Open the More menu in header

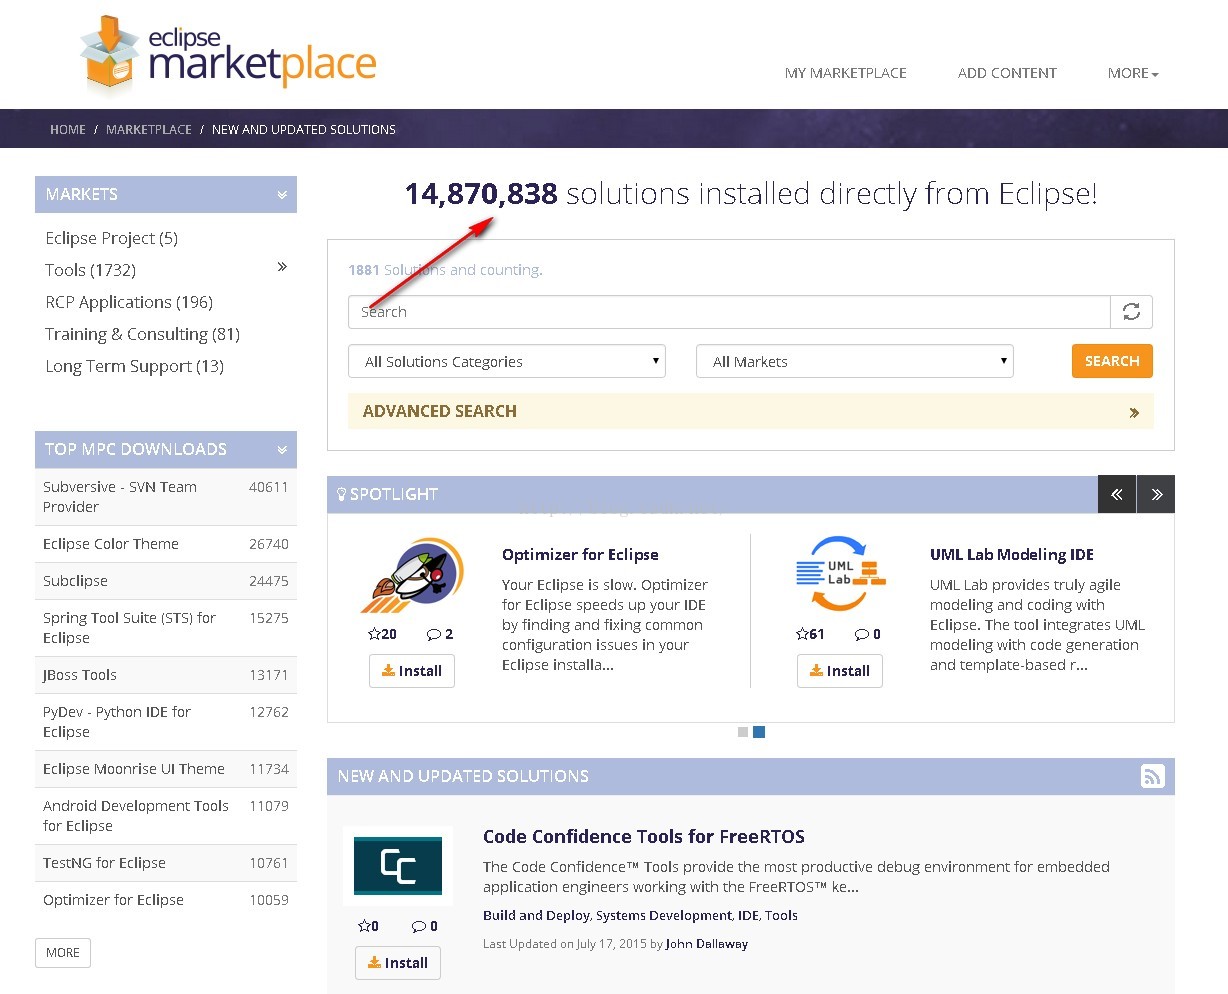pyautogui.click(x=1133, y=73)
